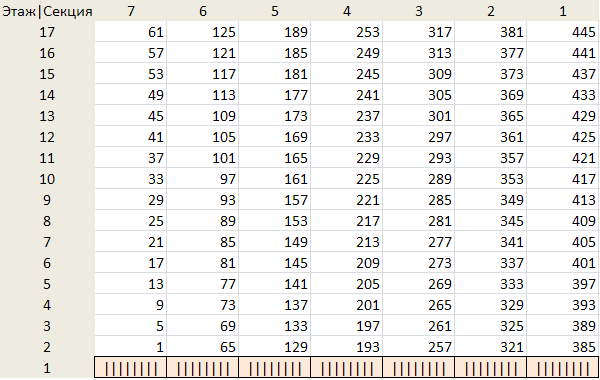Viewport: 600px width, 380px height.
Task: Select the cell containing 9 on floor 4
Action: coord(130,305)
